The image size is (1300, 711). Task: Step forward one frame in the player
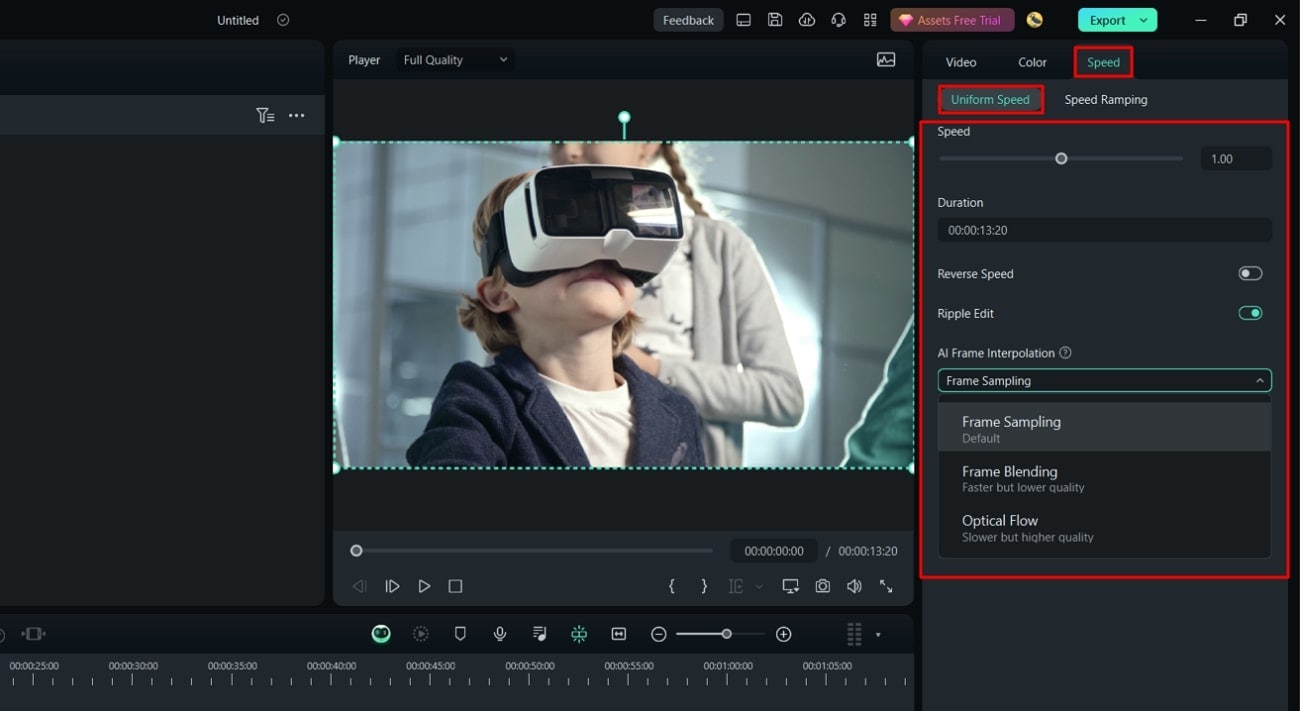coord(392,586)
